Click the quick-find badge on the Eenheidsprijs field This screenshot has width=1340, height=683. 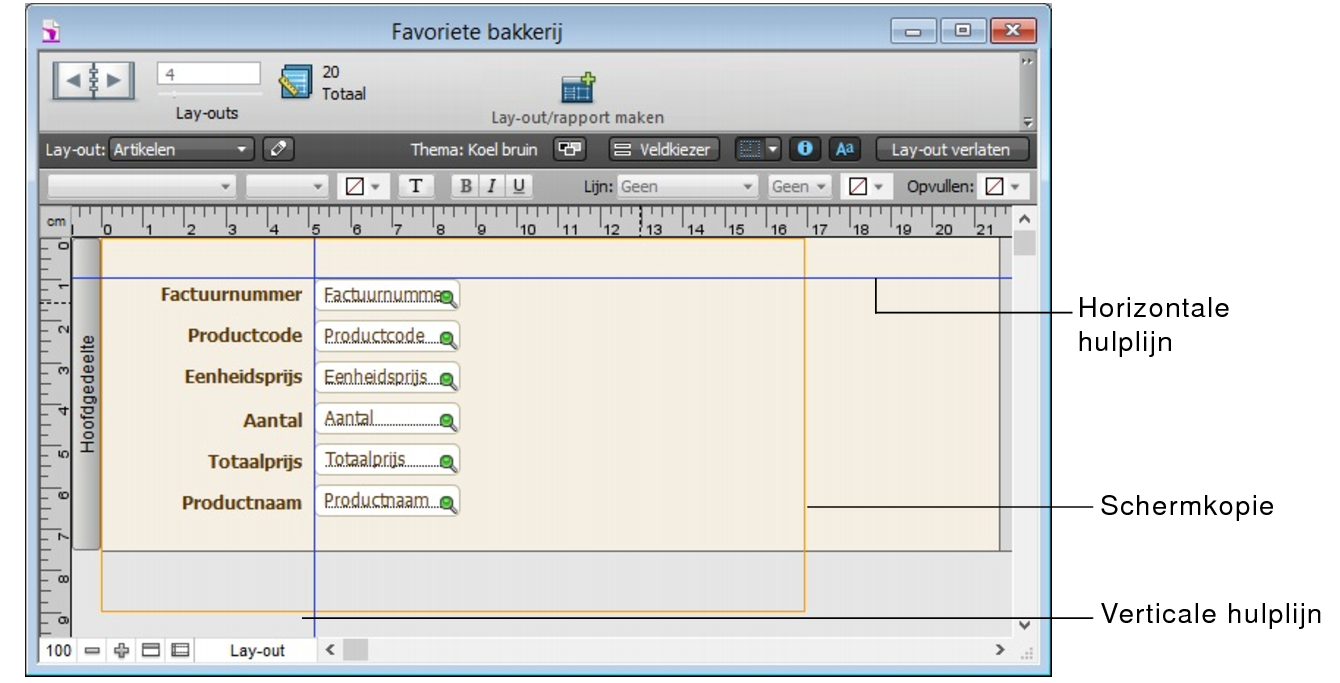(448, 381)
